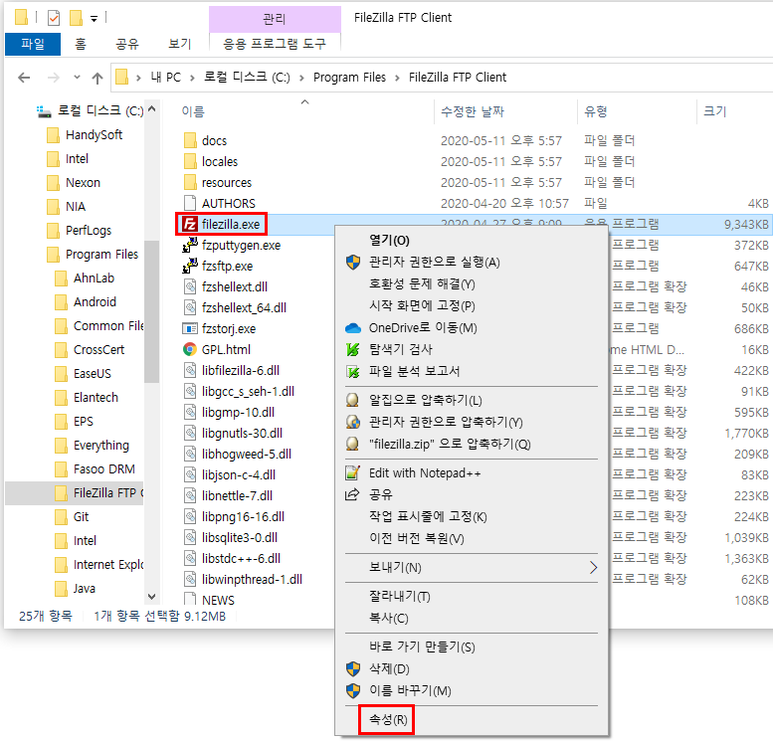This screenshot has width=773, height=742.
Task: Click the fzstorj.exe application icon
Action: [190, 329]
